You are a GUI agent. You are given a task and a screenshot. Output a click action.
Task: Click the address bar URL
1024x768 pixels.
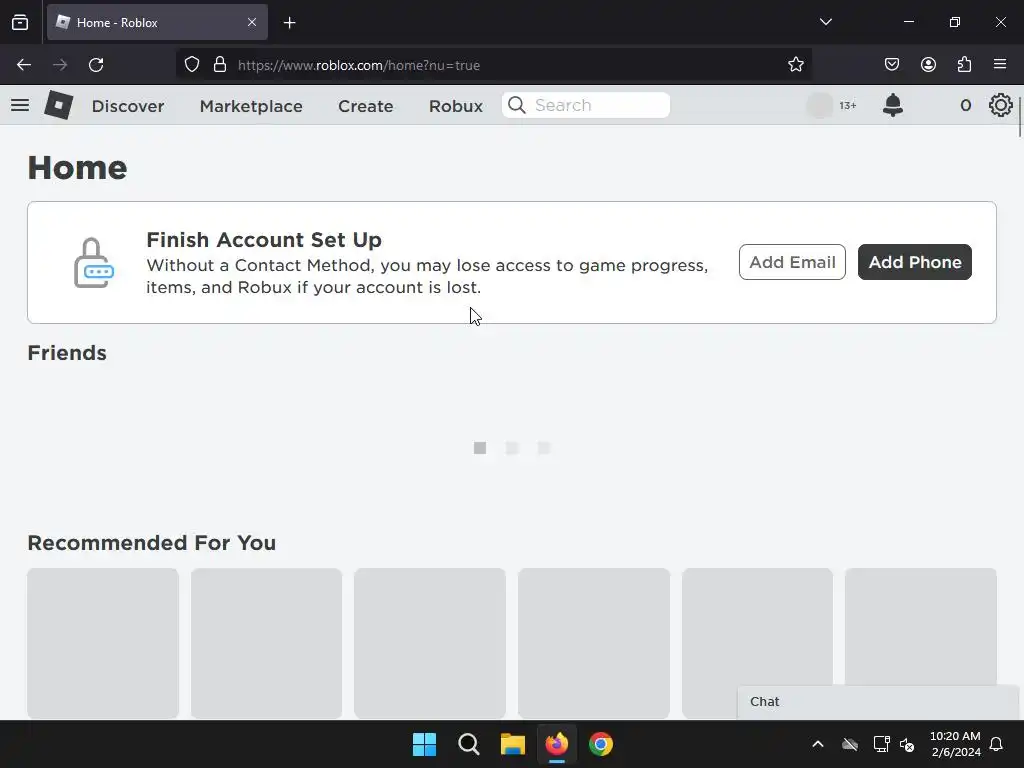(359, 65)
